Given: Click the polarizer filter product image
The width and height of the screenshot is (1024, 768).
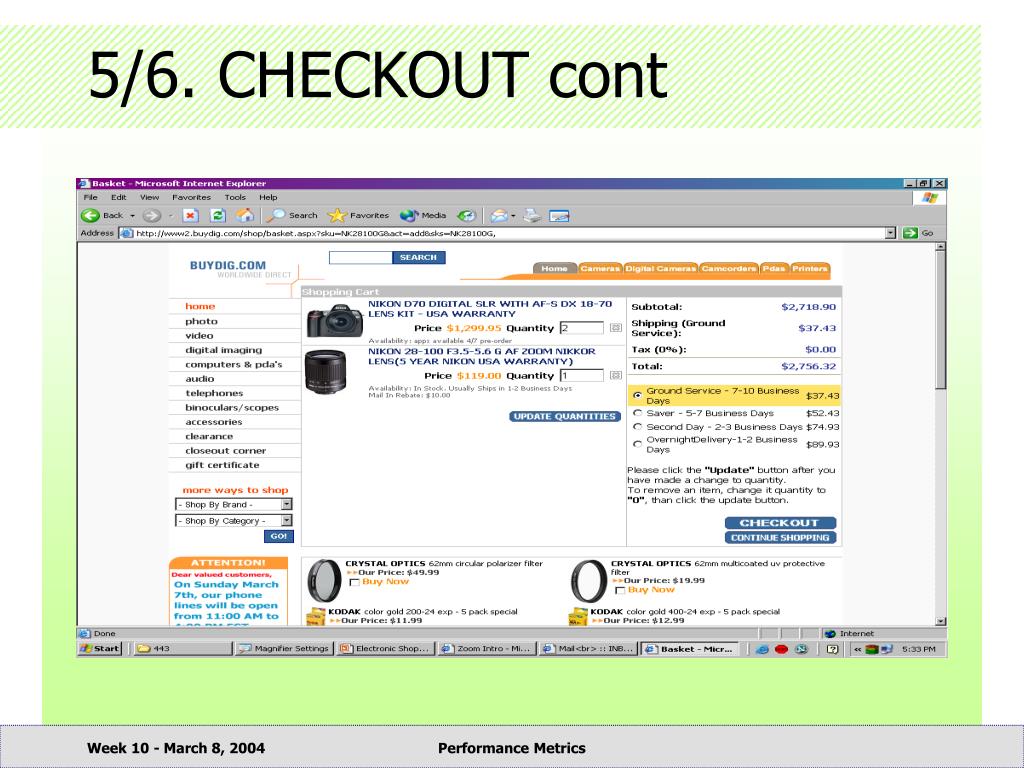Looking at the screenshot, I should [x=325, y=581].
